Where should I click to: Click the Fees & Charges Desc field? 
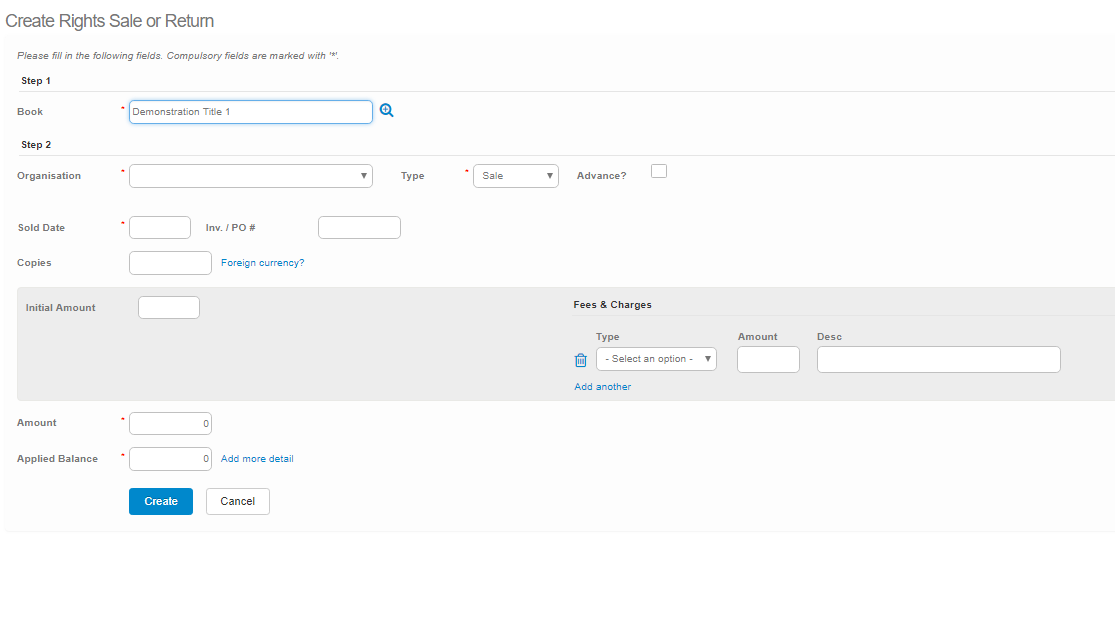tap(939, 359)
